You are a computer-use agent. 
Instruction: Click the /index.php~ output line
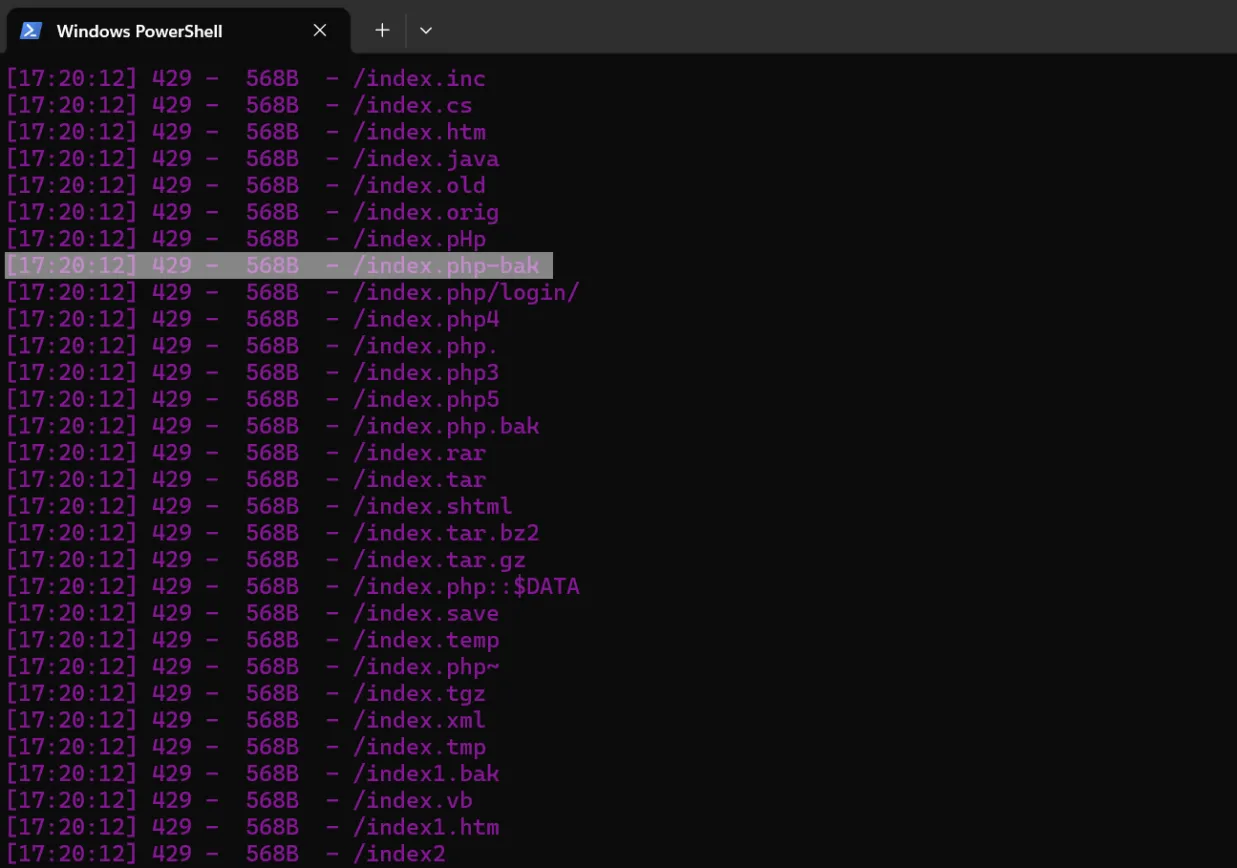coord(253,667)
